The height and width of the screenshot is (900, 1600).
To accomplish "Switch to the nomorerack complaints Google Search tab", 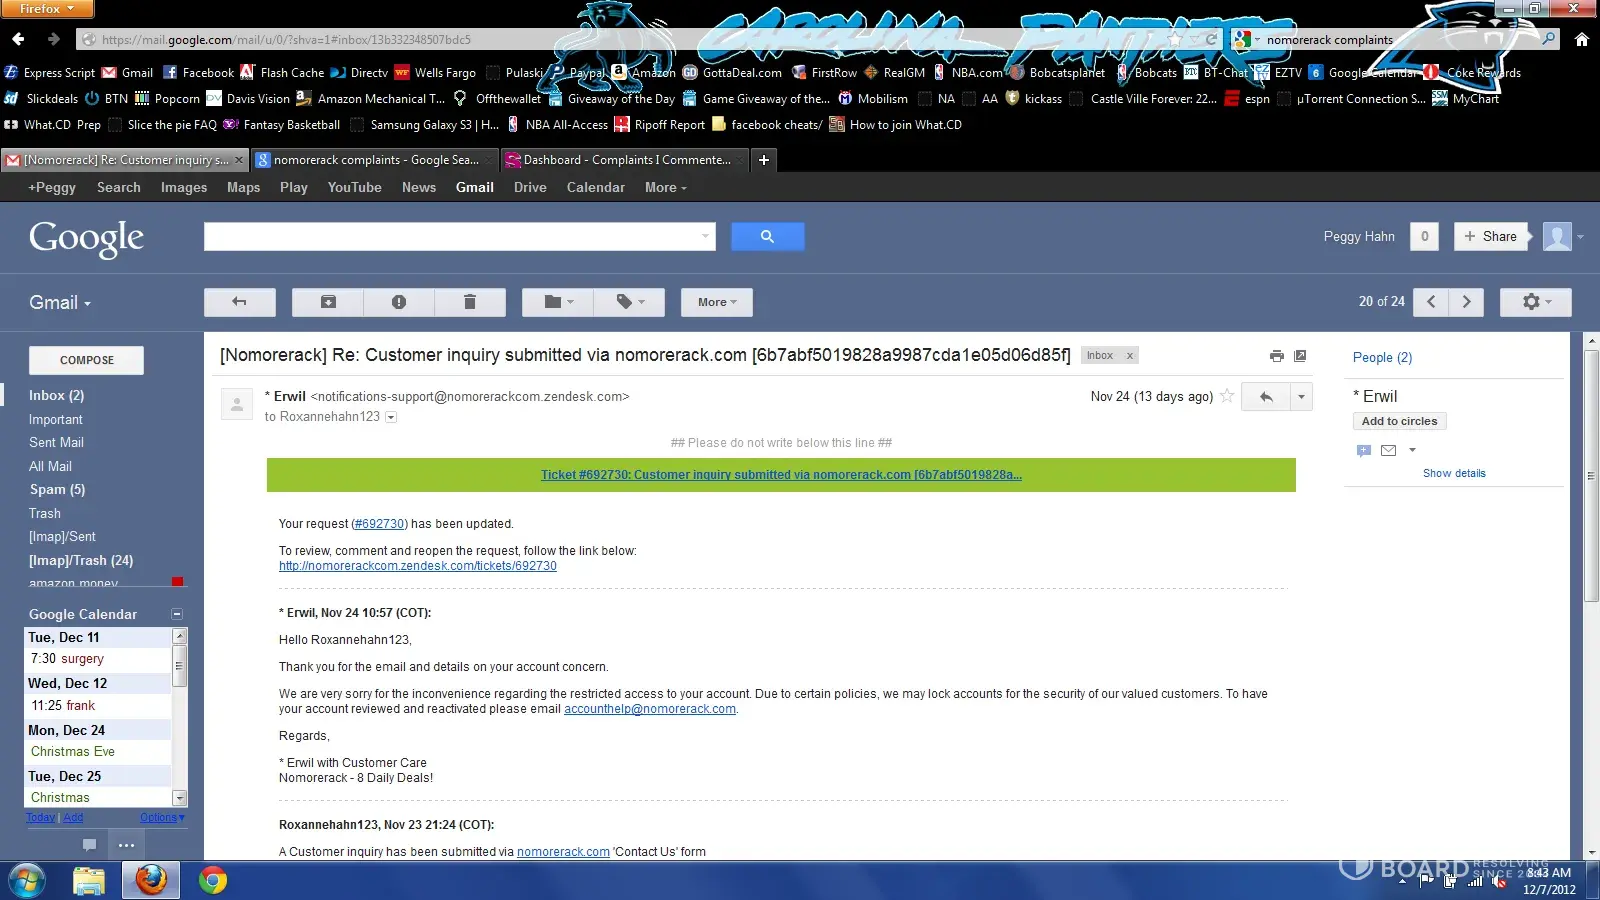I will pos(375,160).
